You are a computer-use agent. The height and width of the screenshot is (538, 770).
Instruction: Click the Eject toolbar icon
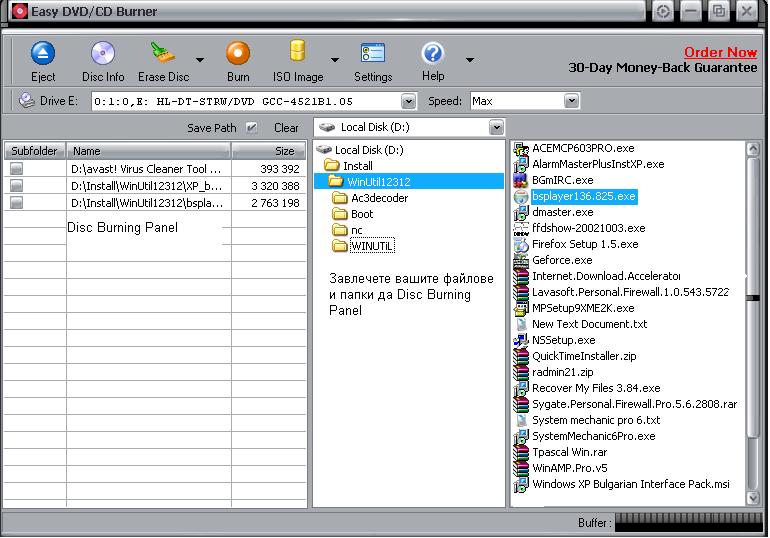pyautogui.click(x=43, y=53)
